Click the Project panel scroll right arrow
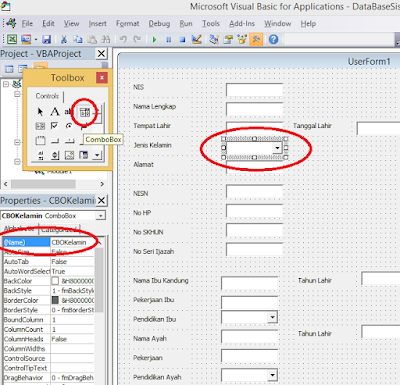400x385 pixels. coord(102,184)
